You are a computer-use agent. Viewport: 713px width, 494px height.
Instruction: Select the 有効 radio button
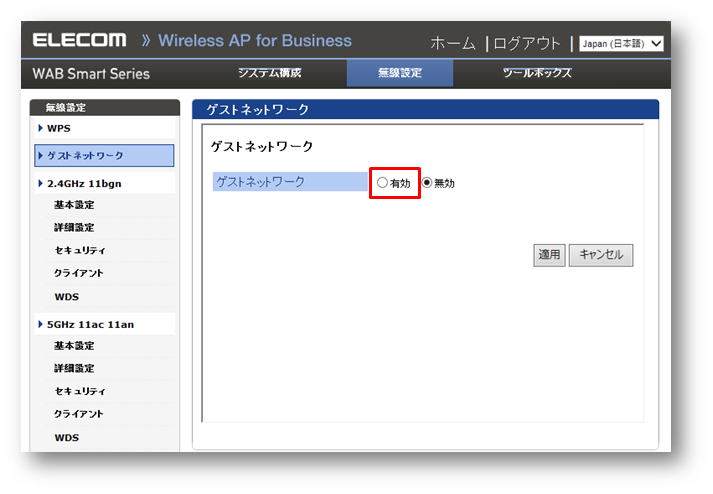tap(382, 183)
